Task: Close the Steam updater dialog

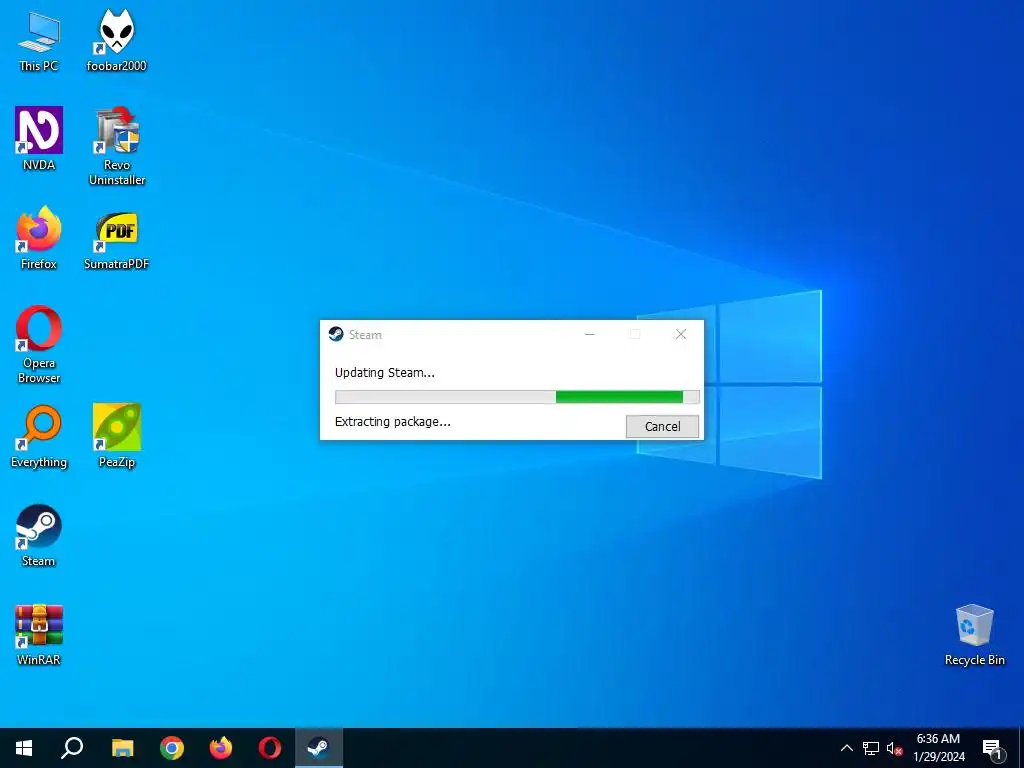Action: click(x=680, y=334)
